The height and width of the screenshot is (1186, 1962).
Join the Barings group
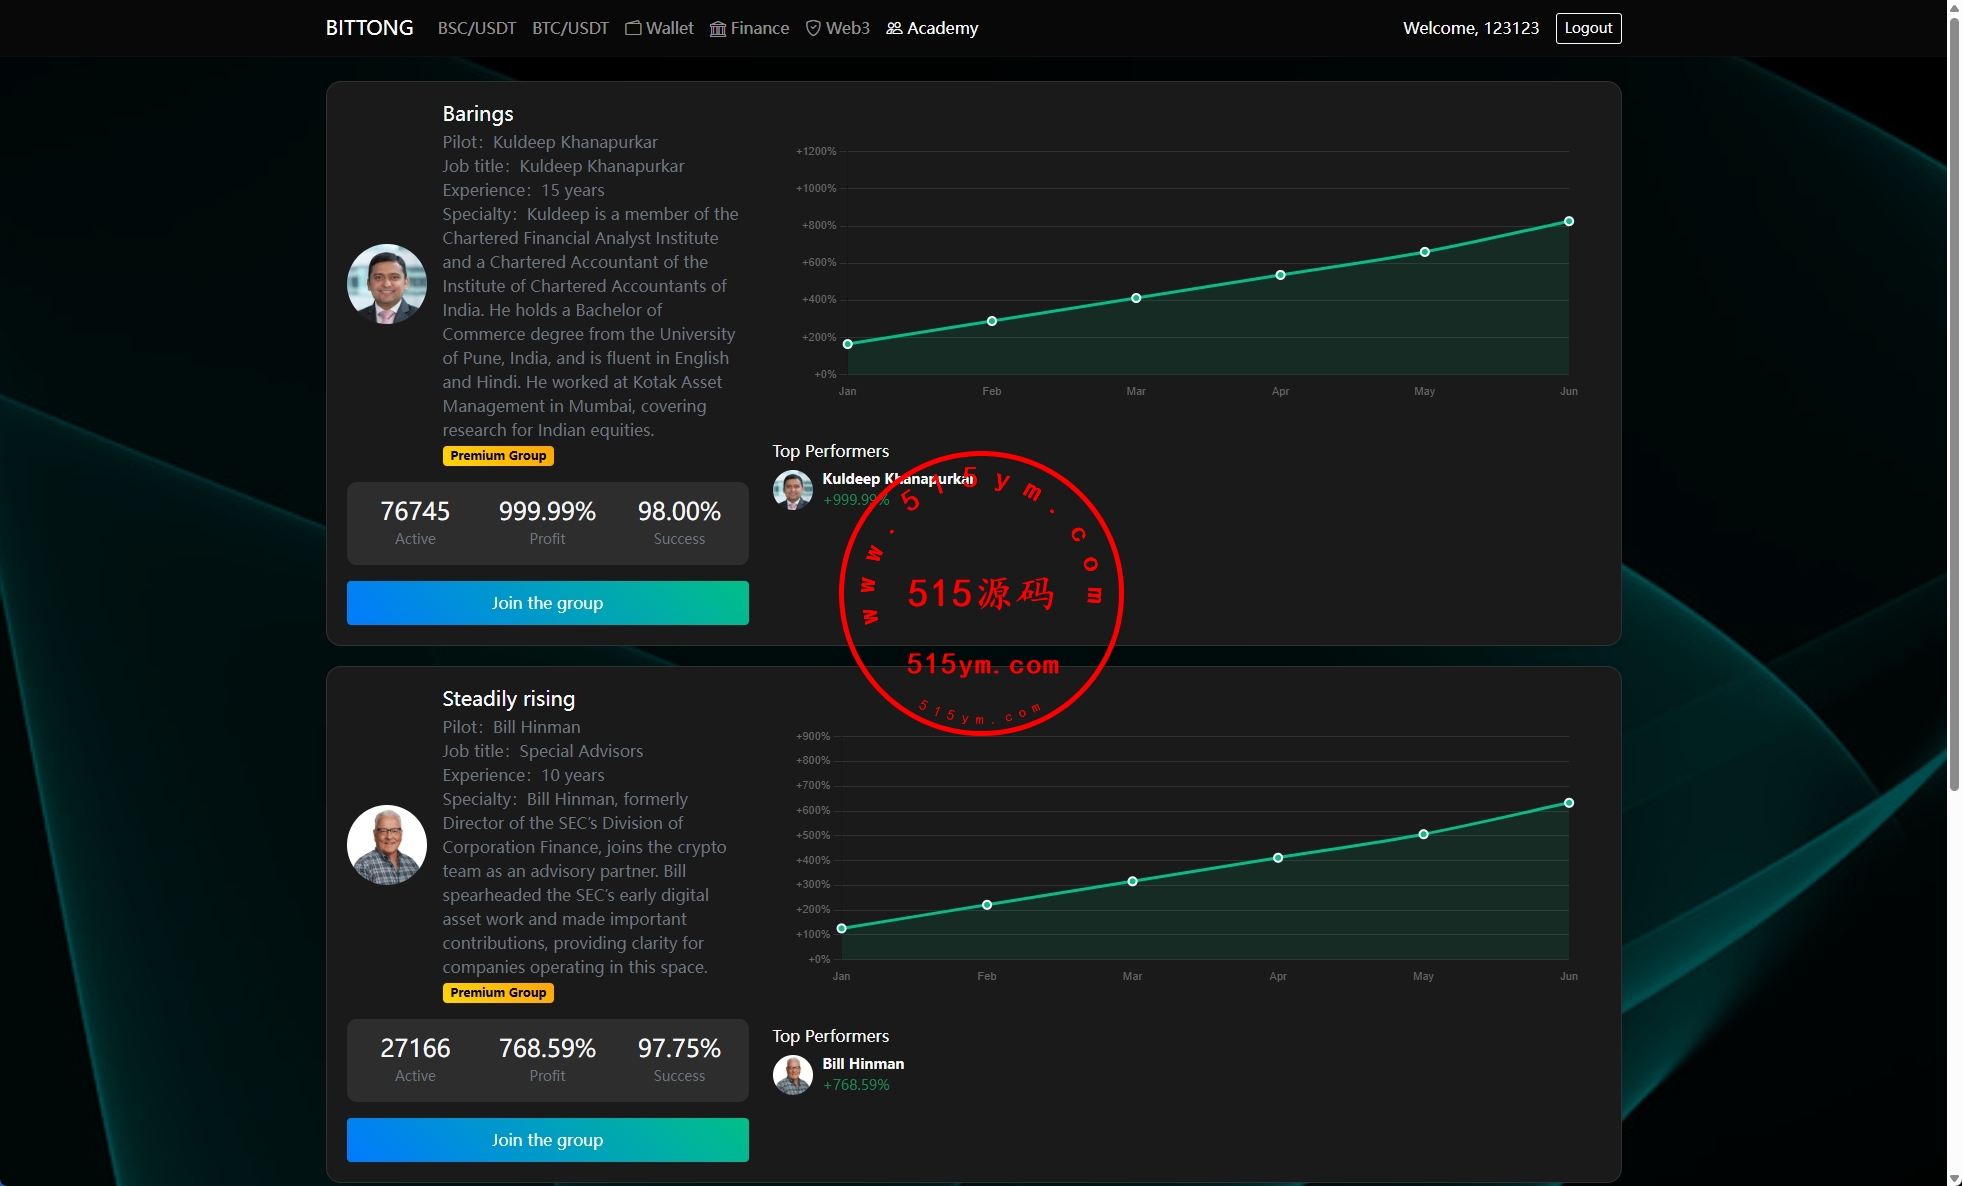(547, 603)
